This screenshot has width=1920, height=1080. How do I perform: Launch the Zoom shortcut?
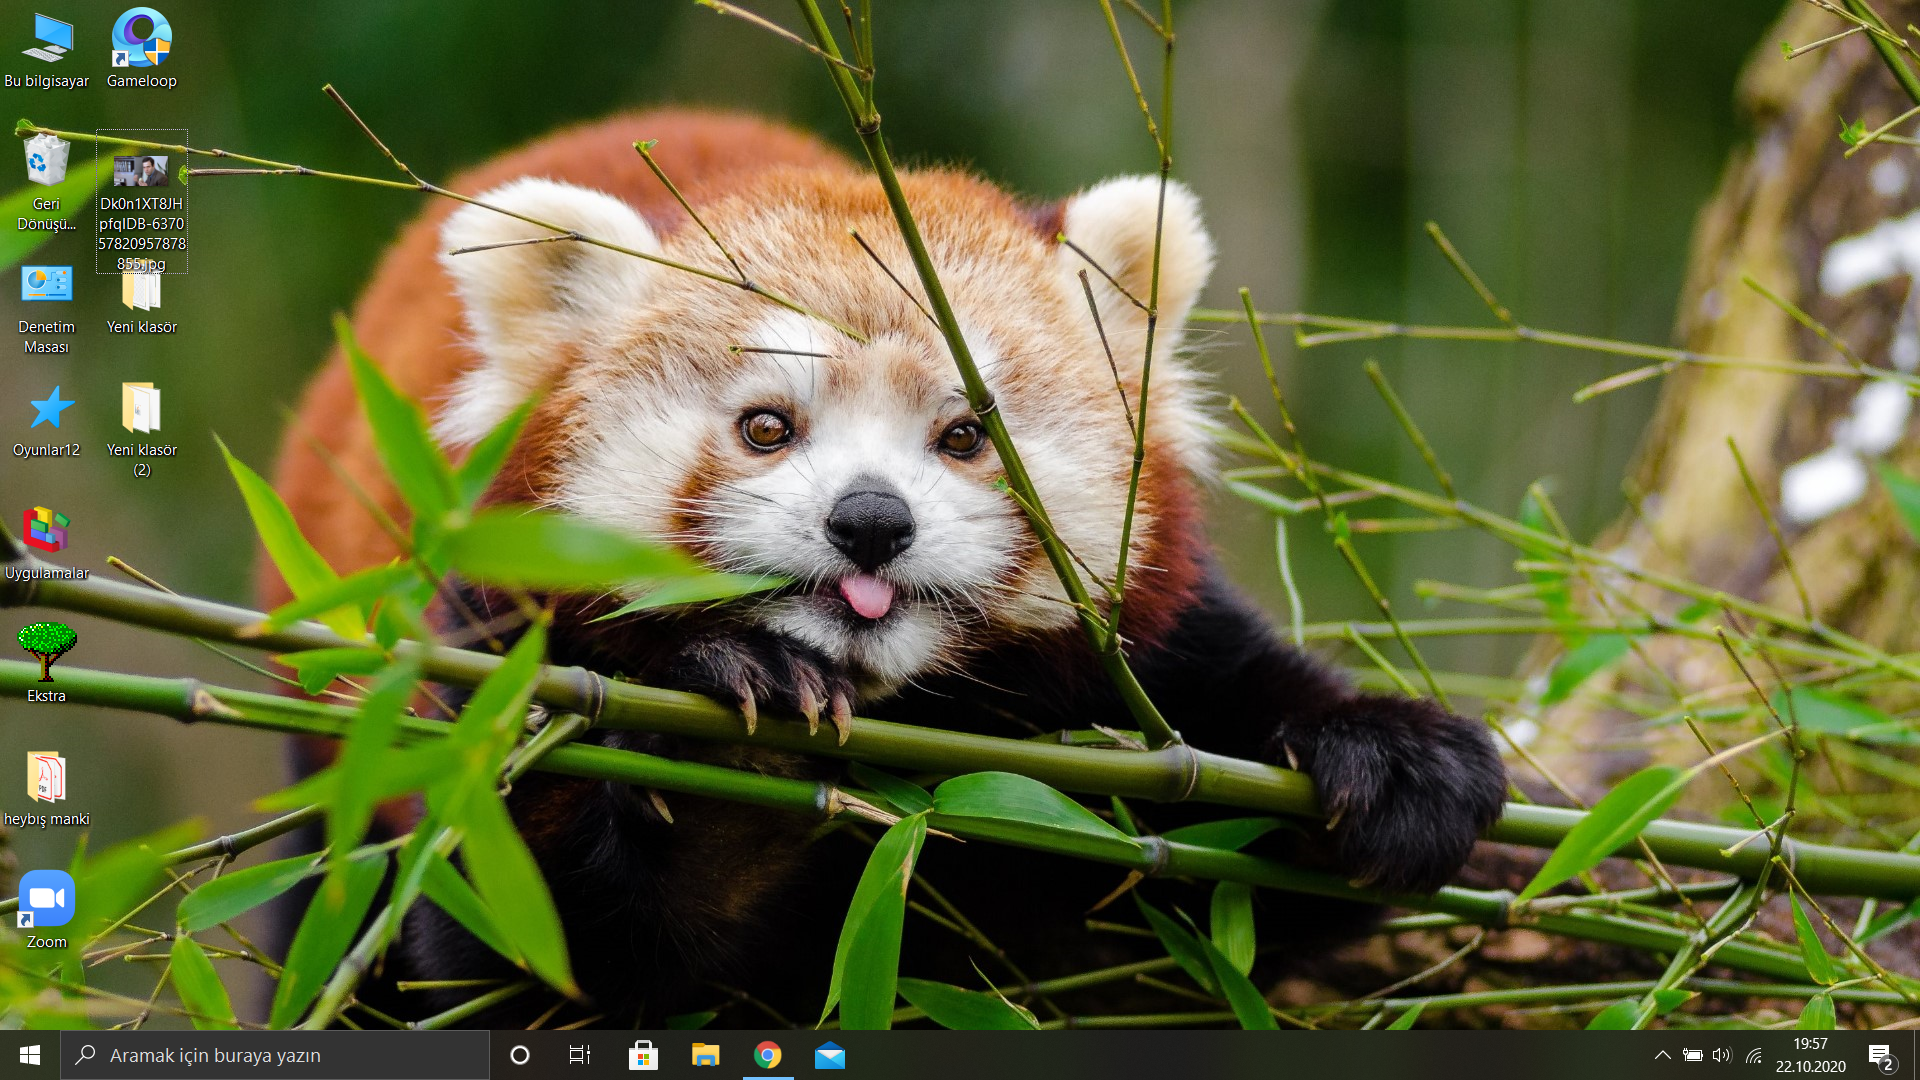46,910
